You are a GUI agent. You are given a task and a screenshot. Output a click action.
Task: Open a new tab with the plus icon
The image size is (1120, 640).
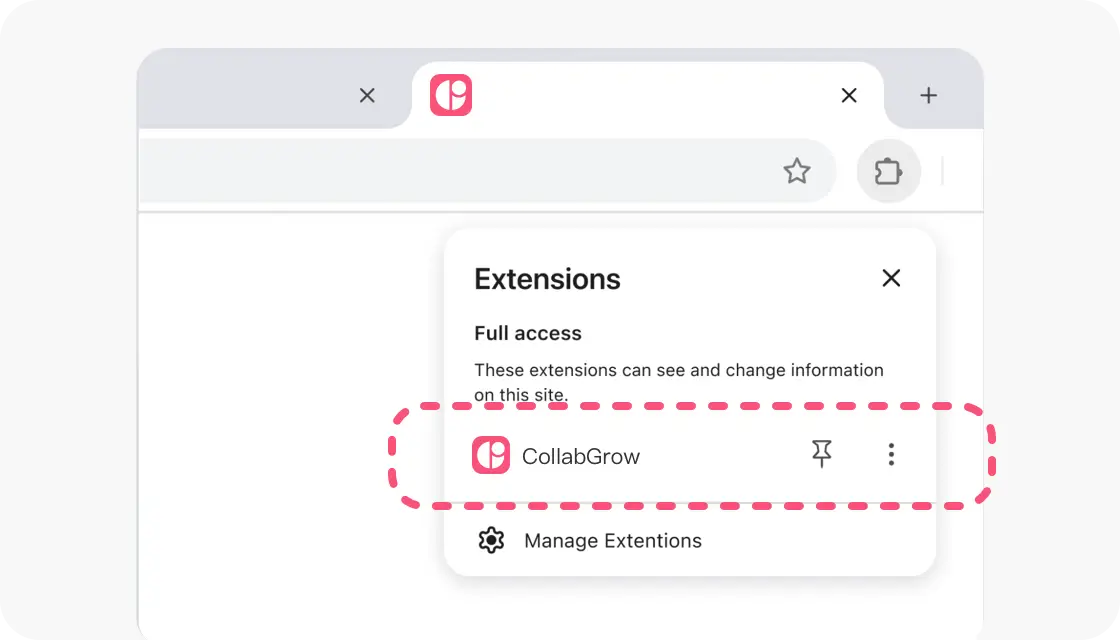click(x=928, y=95)
